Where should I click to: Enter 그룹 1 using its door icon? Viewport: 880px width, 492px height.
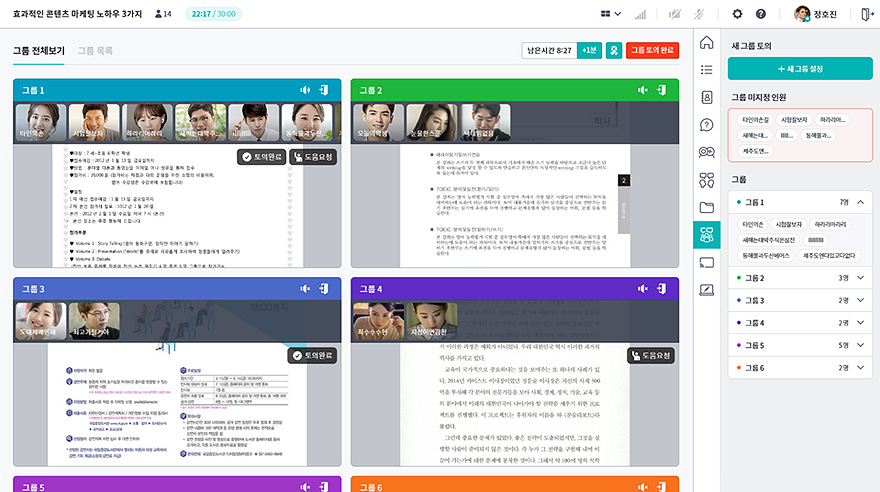pos(325,90)
